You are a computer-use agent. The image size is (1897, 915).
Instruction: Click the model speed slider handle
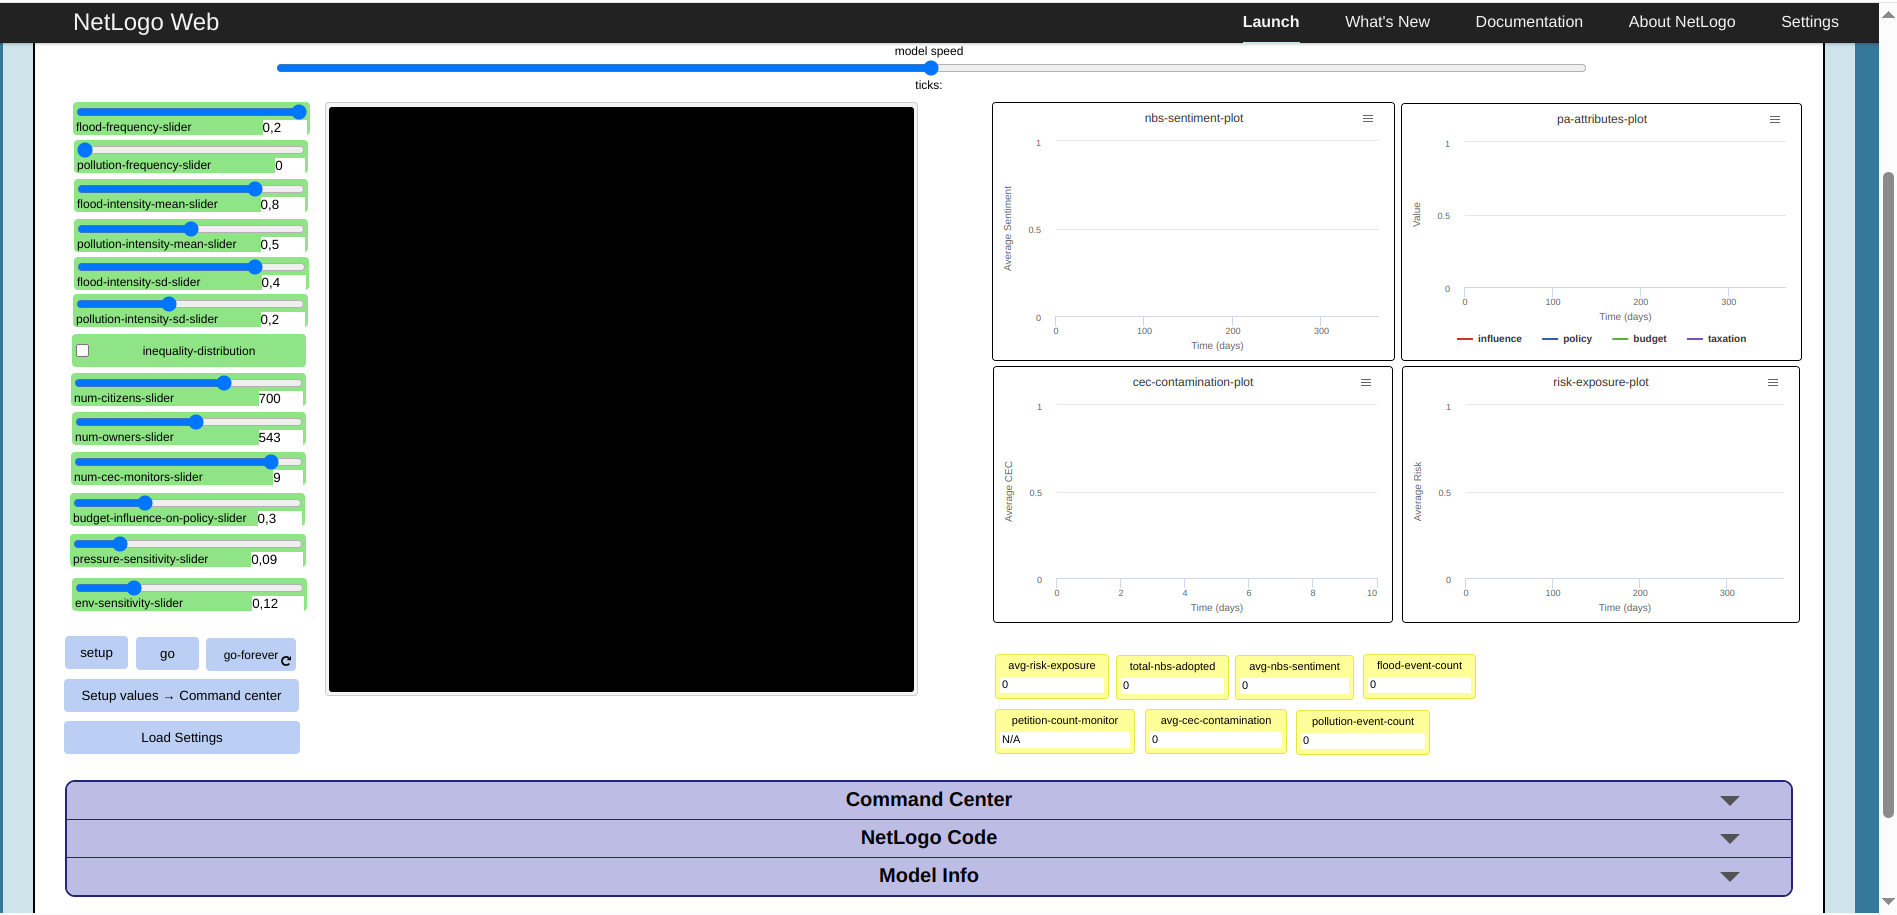(930, 68)
